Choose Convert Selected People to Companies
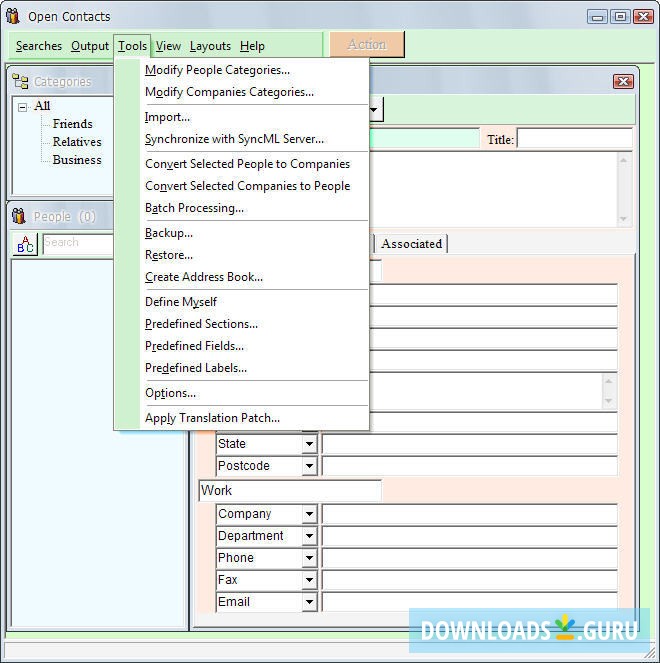This screenshot has width=660, height=663. 254,164
